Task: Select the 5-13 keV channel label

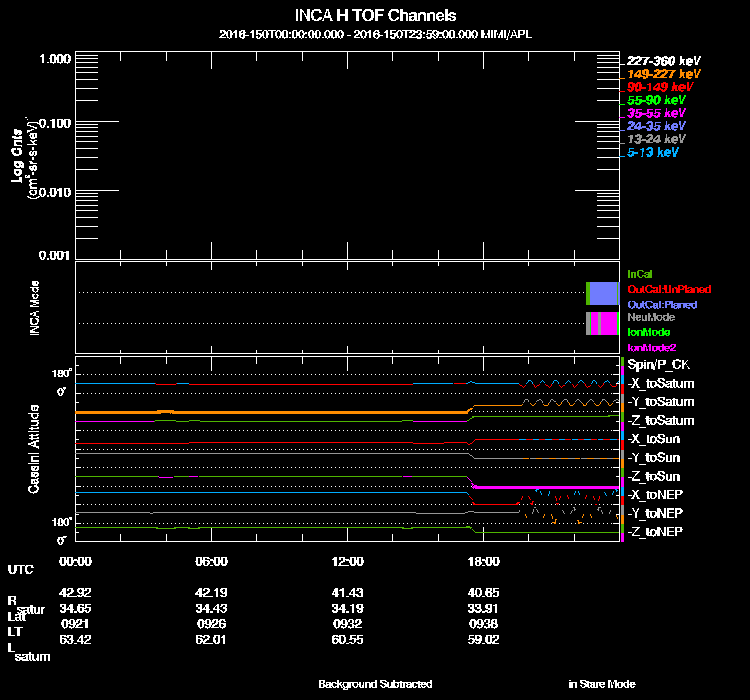Action: [x=652, y=152]
